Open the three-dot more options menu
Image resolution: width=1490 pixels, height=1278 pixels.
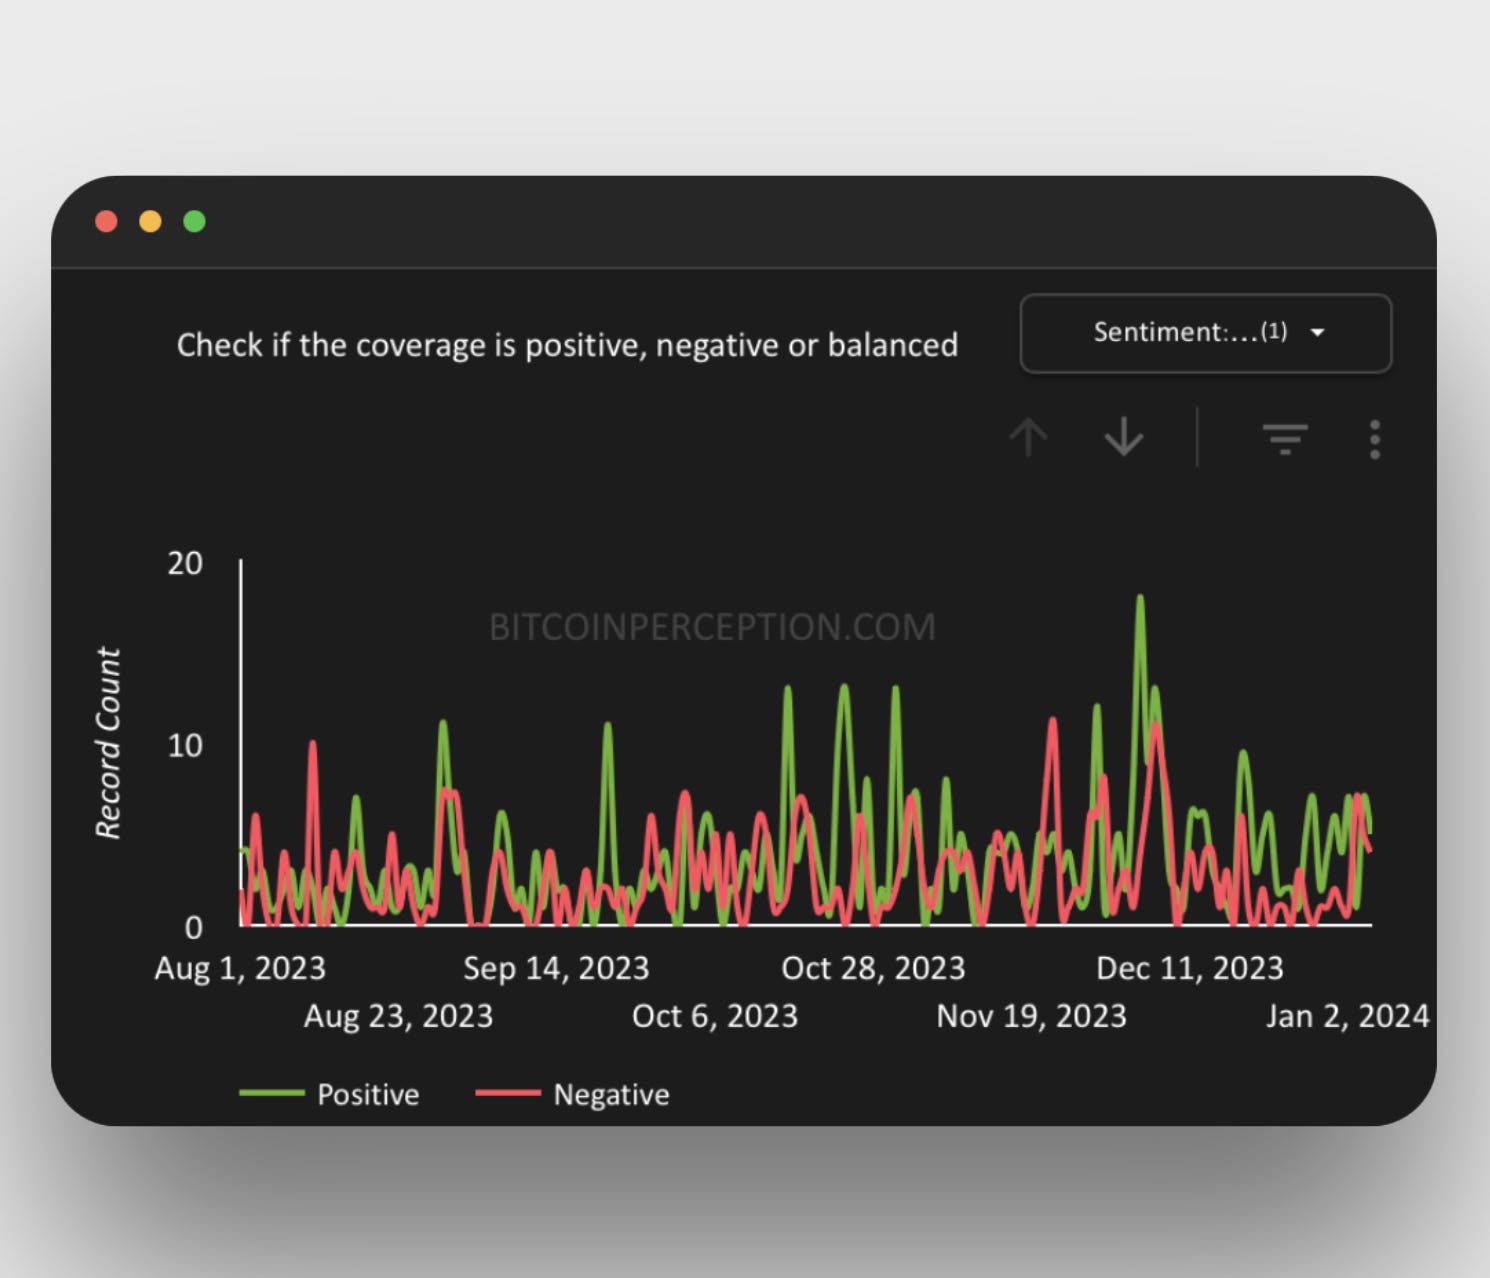coord(1375,439)
